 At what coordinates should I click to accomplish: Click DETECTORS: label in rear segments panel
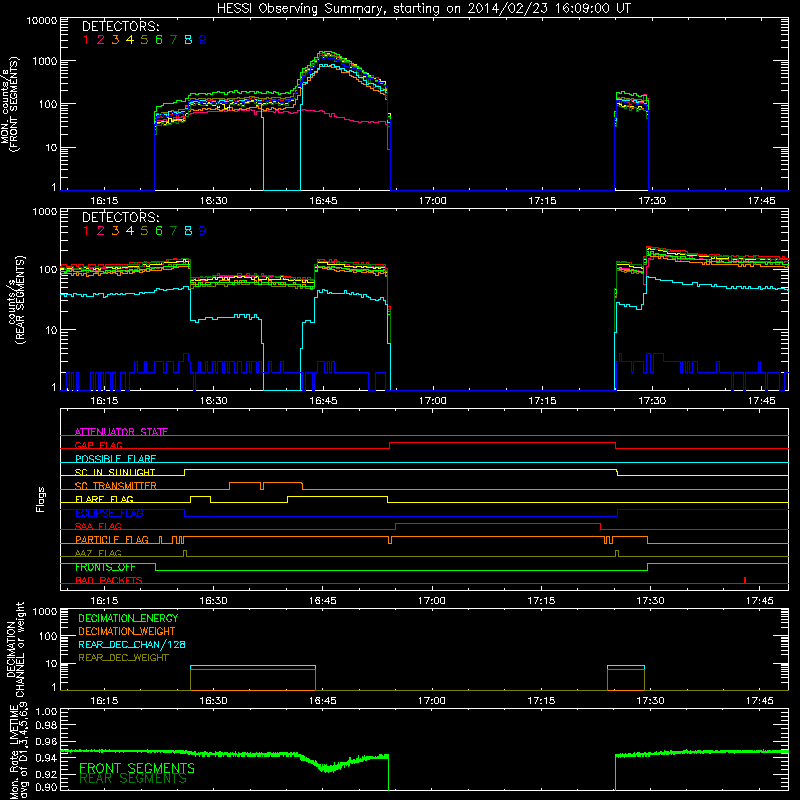click(120, 218)
